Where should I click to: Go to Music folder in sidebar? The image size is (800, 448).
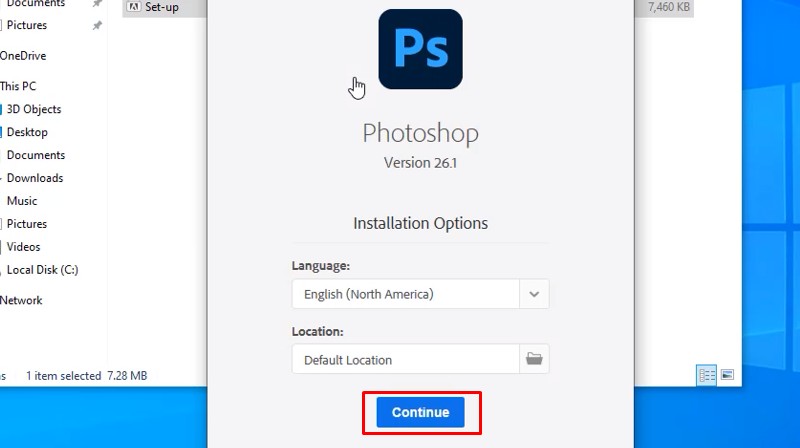22,201
